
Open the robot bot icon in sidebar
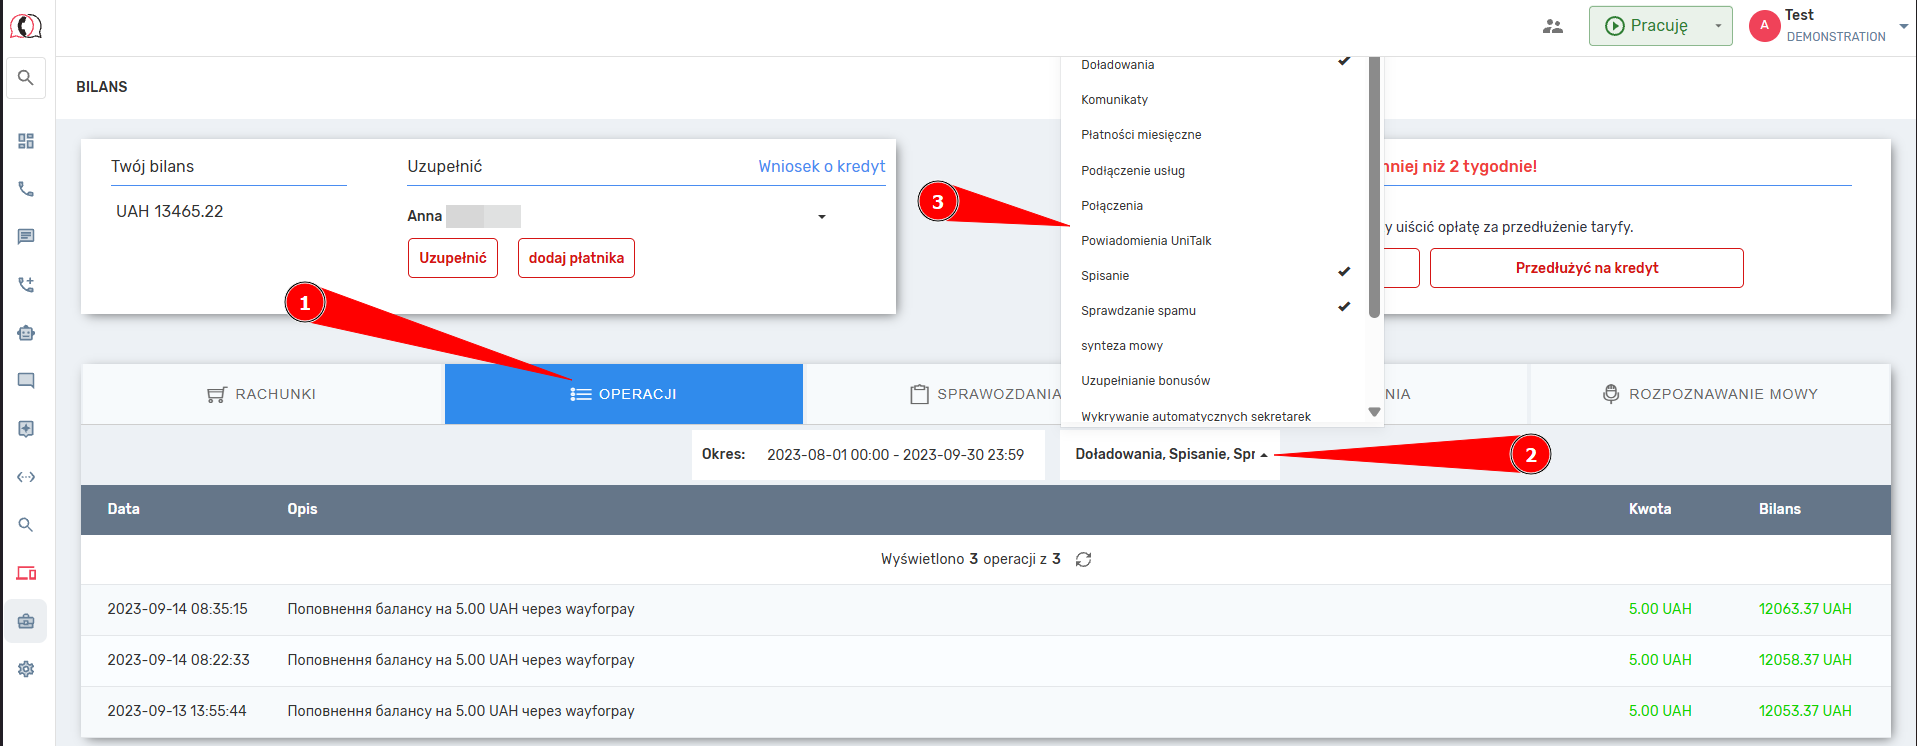point(26,333)
